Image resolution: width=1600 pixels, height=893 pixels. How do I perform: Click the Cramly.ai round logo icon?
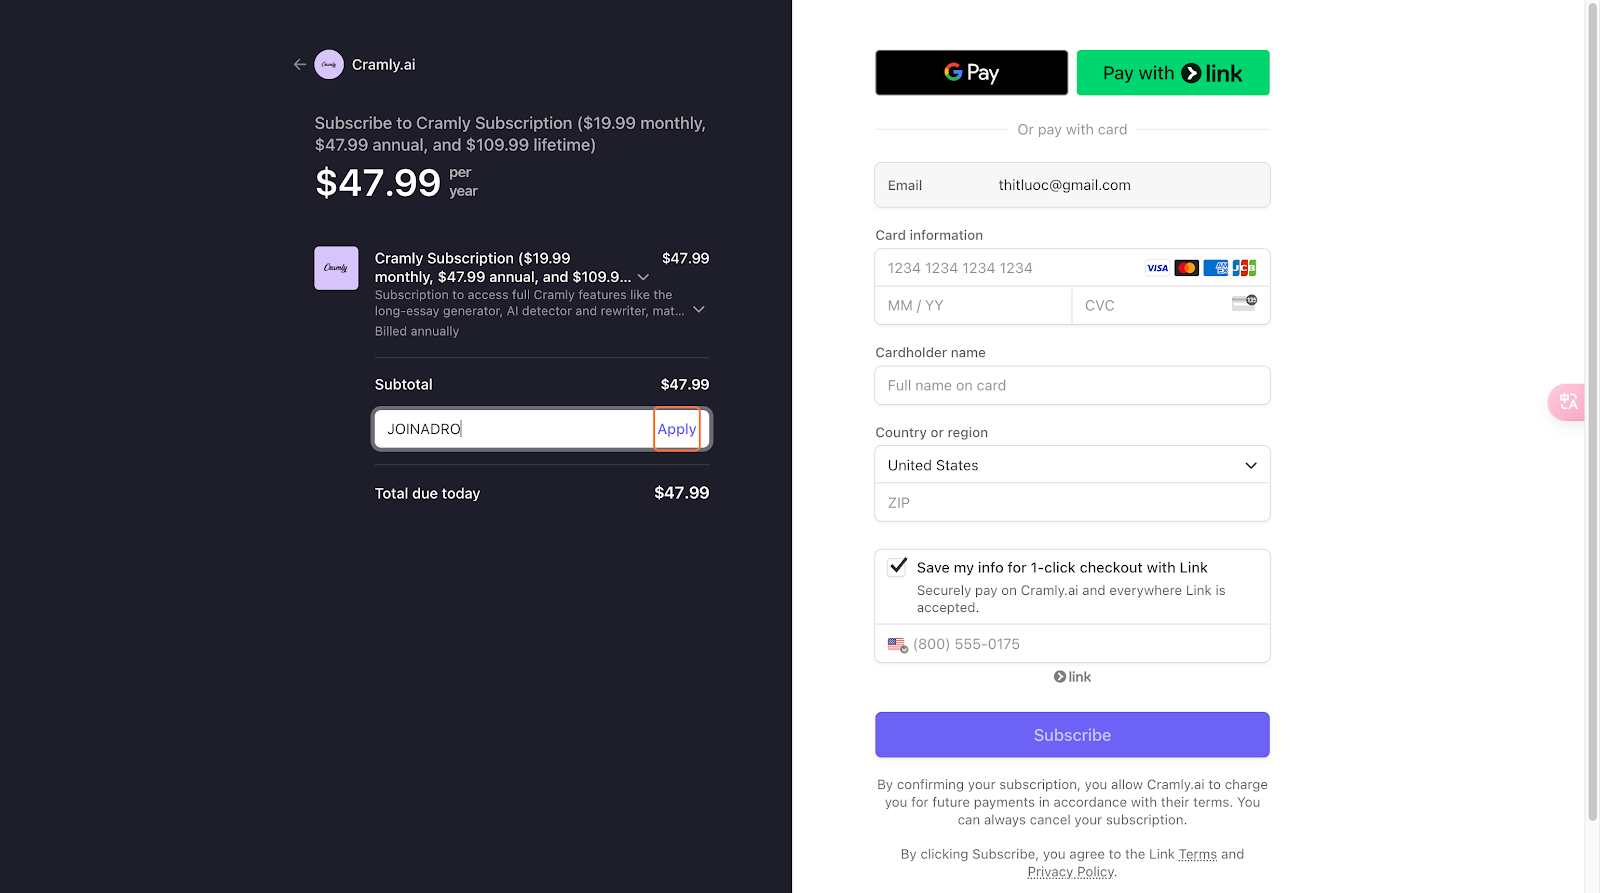coord(329,64)
